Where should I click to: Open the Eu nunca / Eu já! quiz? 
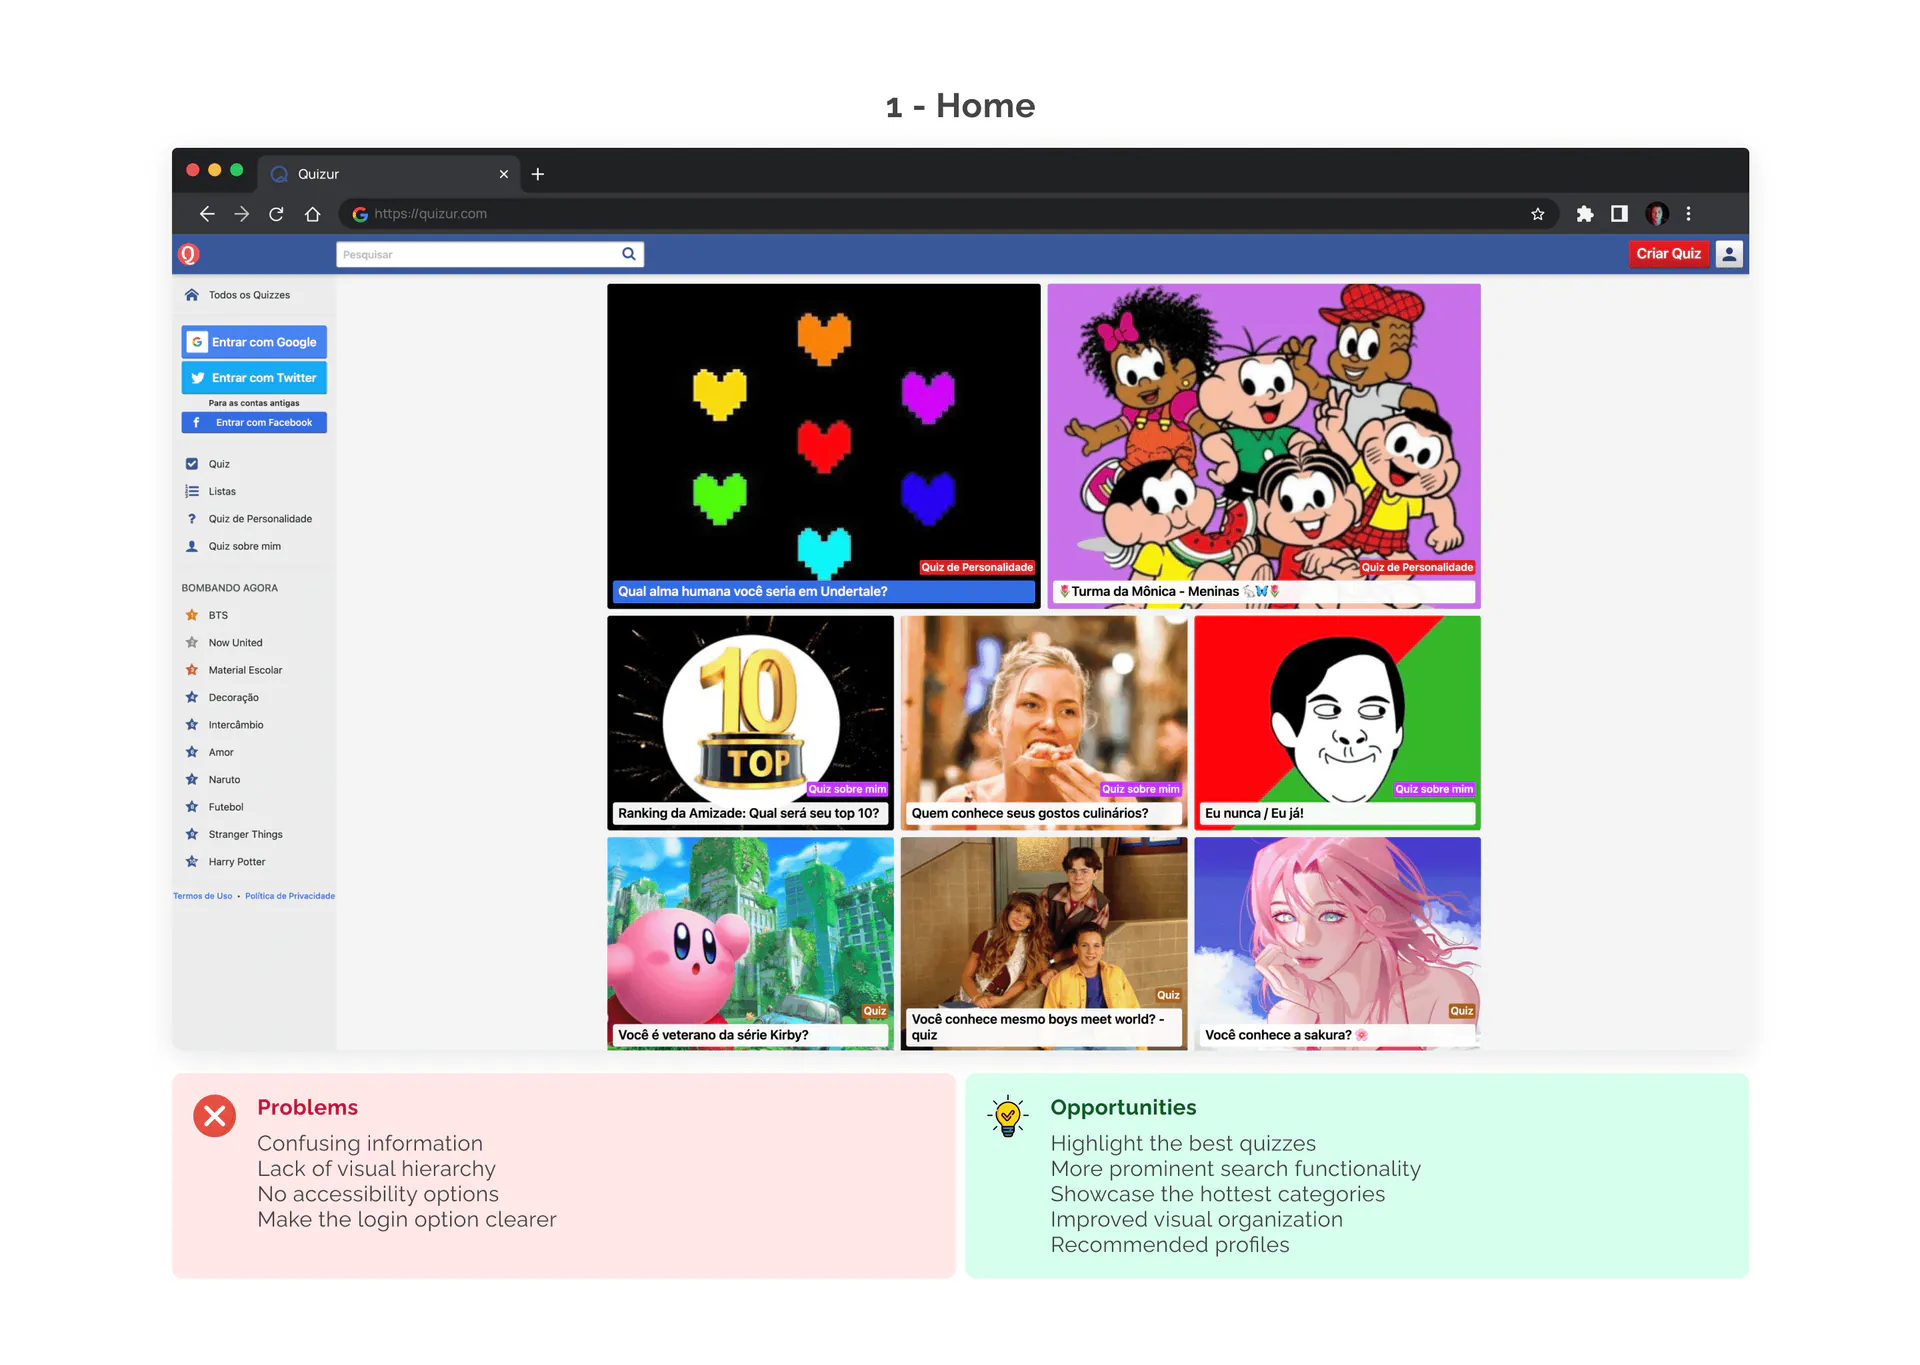coord(1338,723)
